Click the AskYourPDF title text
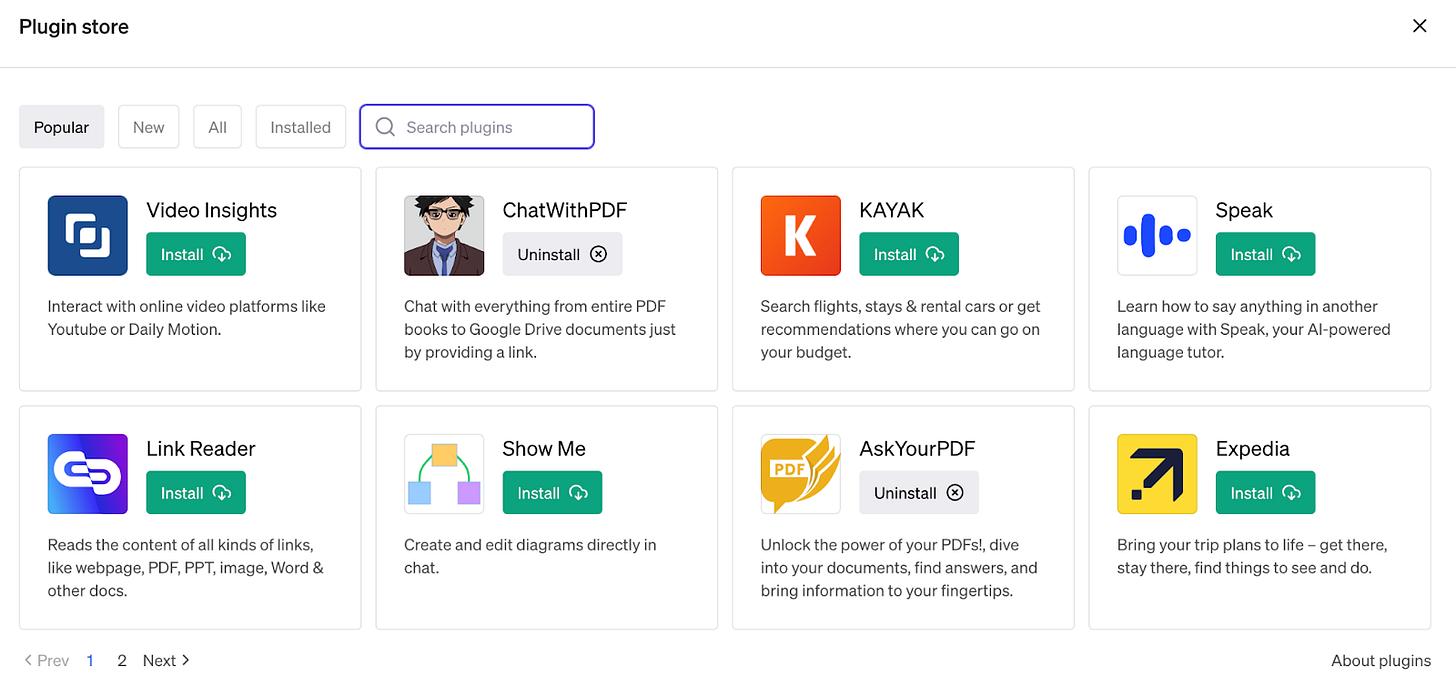Viewport: 1456px width, 696px height. [917, 449]
